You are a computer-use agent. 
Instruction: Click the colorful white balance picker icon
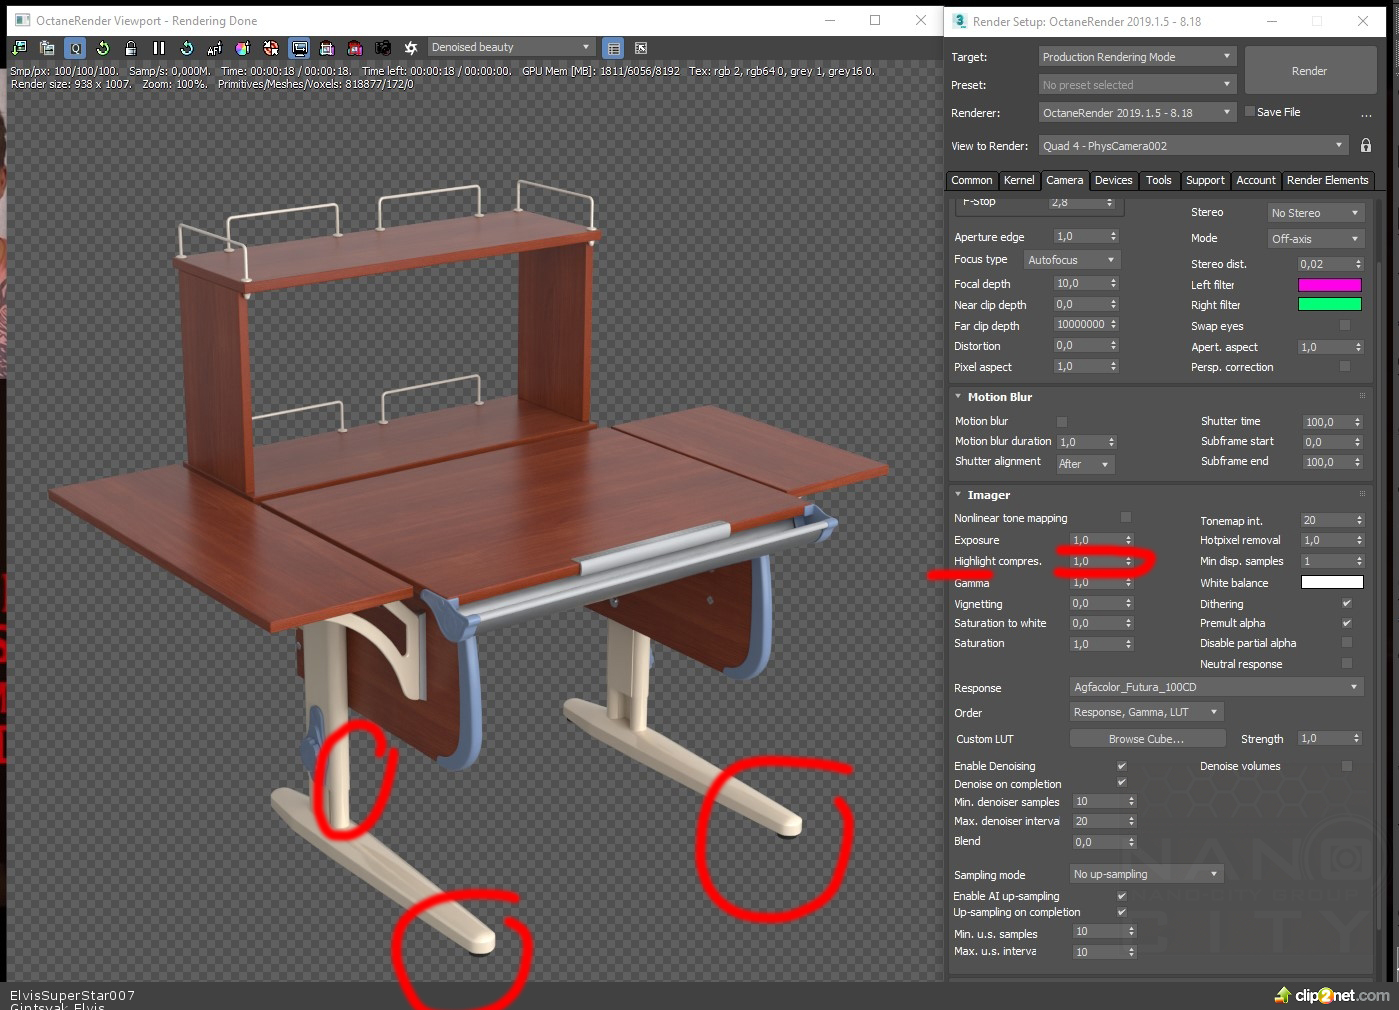click(243, 48)
